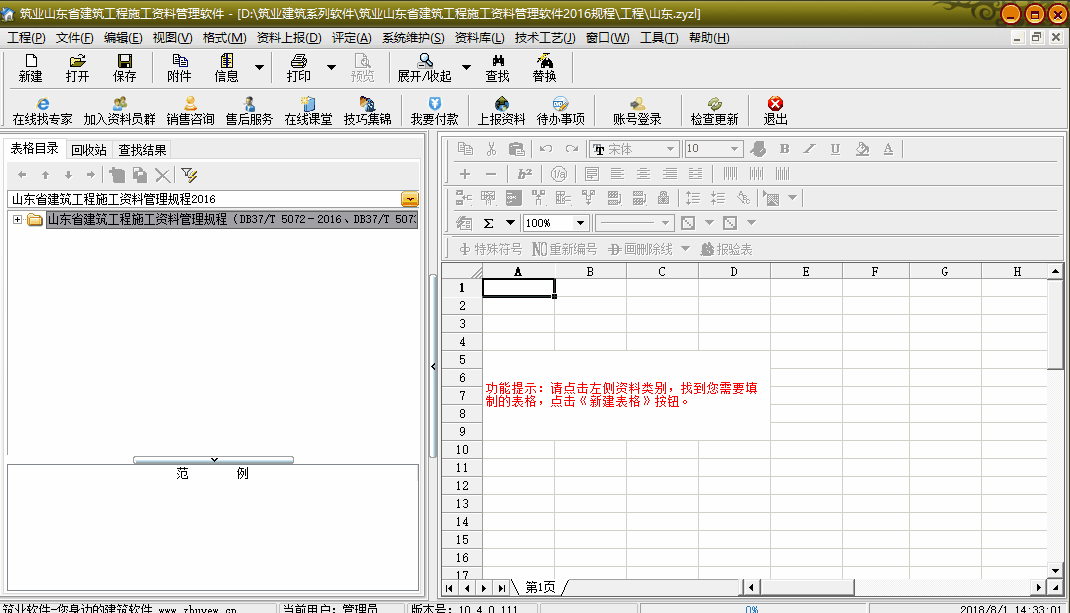This screenshot has height=613, width=1070.
Task: Click the 上报资料 upload icon
Action: click(x=501, y=104)
